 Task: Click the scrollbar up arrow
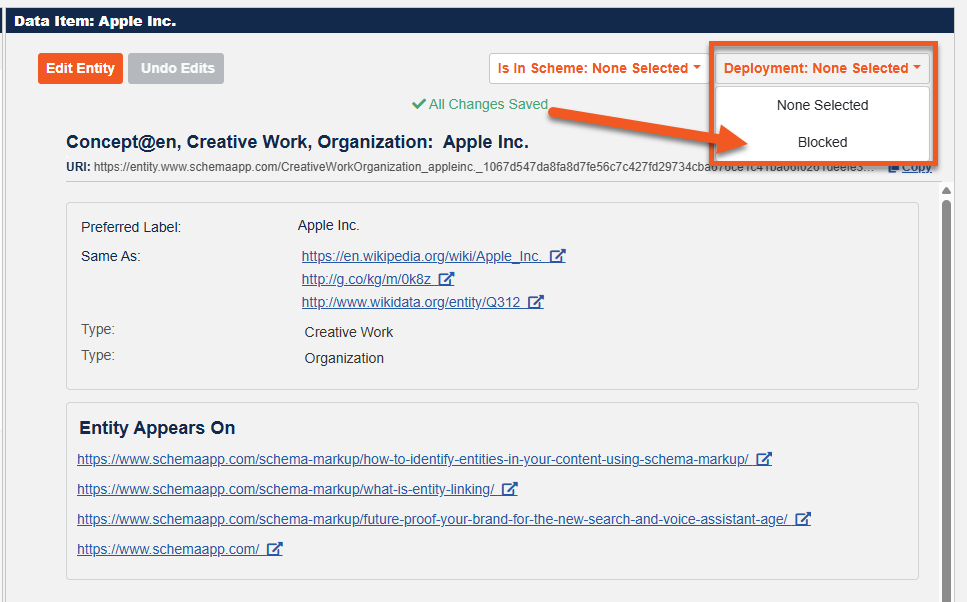pyautogui.click(x=946, y=191)
